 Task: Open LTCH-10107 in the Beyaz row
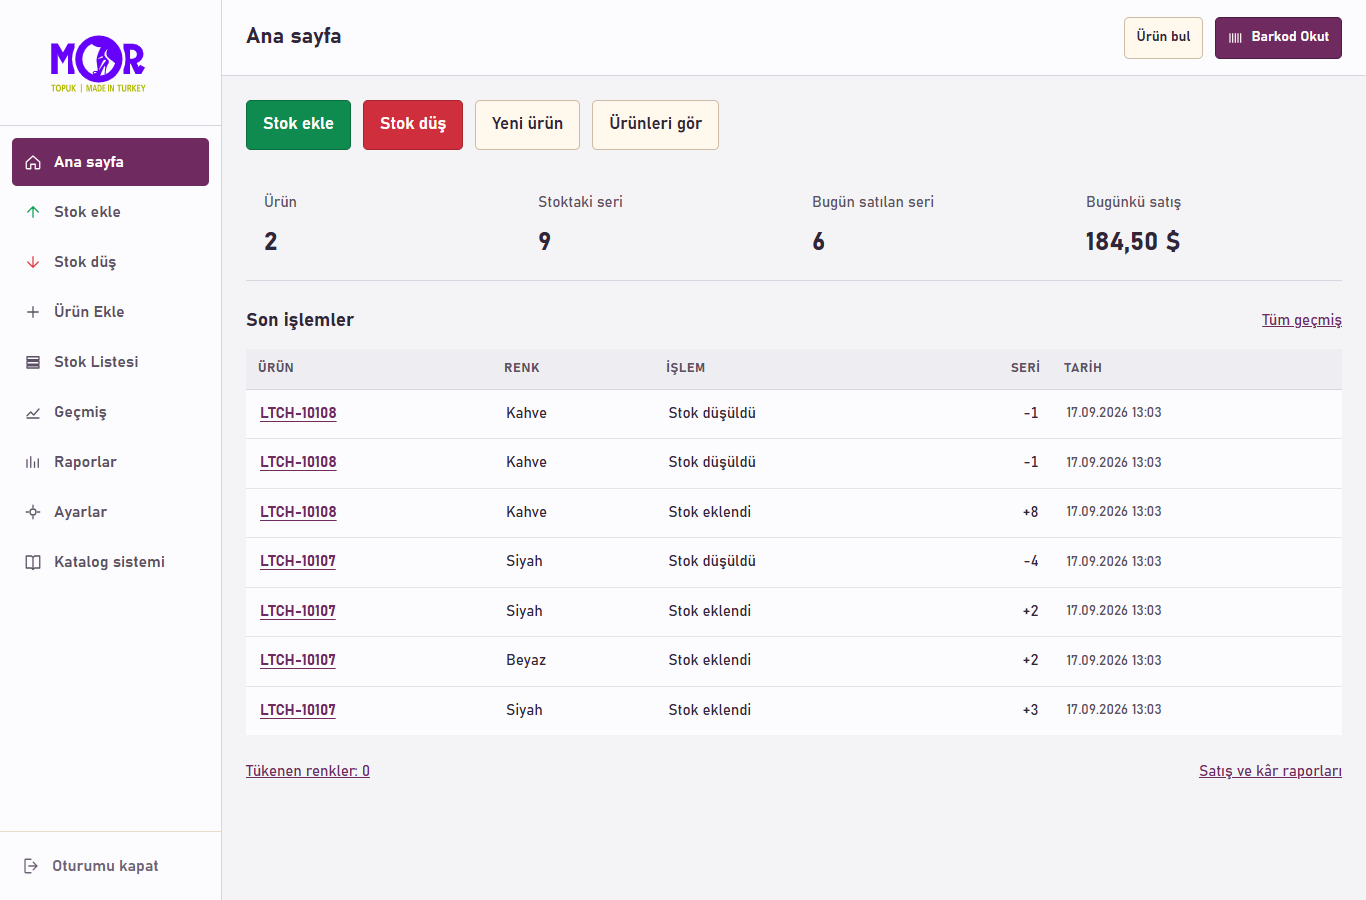pyautogui.click(x=298, y=660)
